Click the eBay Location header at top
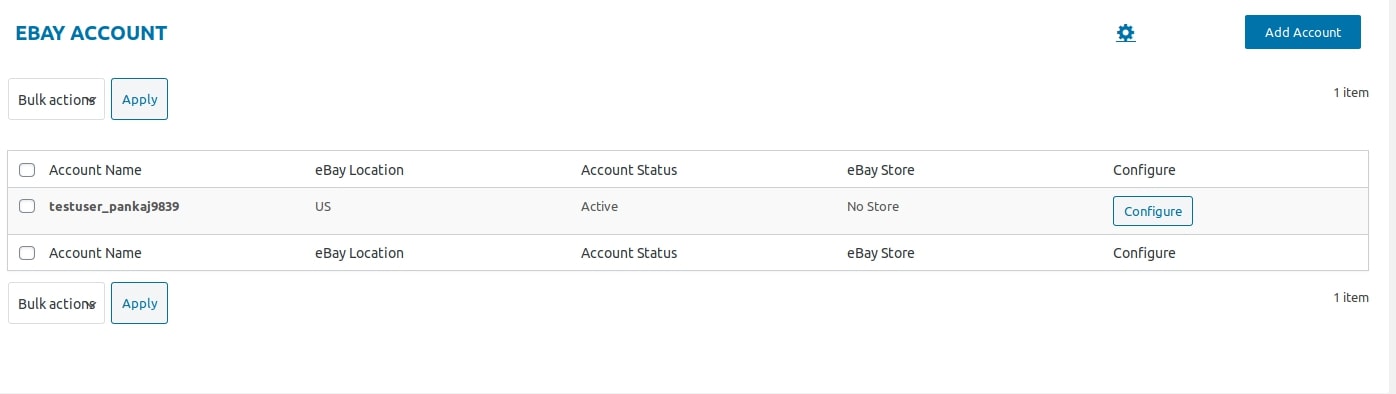1396x394 pixels. pyautogui.click(x=359, y=170)
